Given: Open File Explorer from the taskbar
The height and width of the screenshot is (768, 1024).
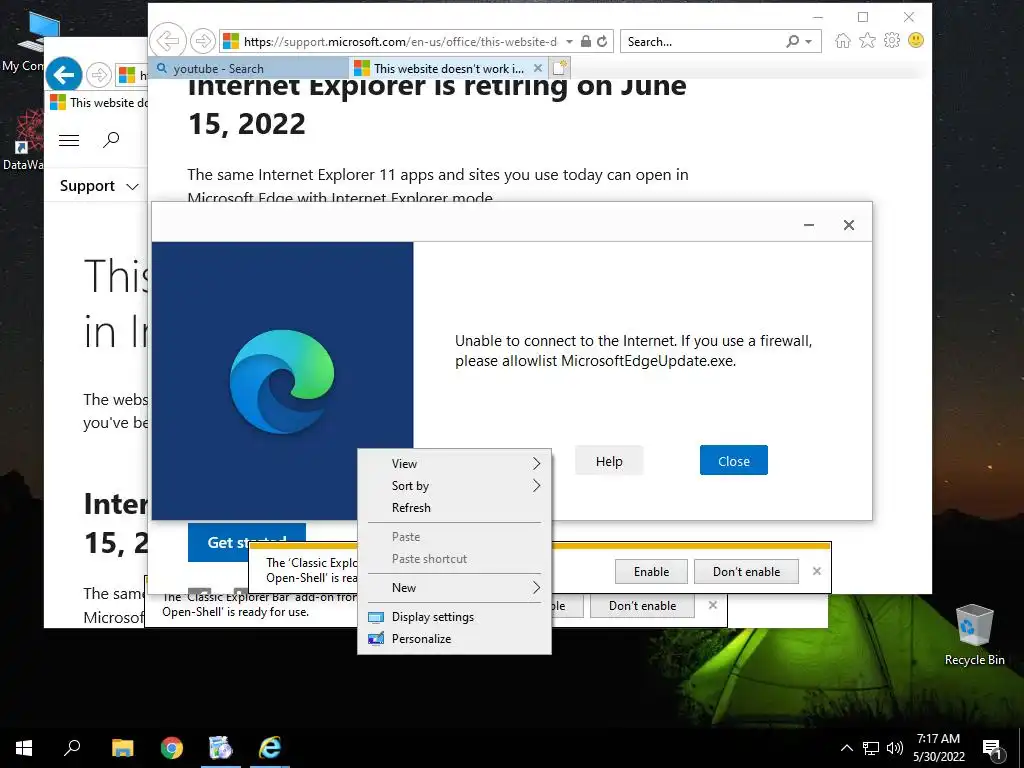Looking at the screenshot, I should [x=122, y=748].
